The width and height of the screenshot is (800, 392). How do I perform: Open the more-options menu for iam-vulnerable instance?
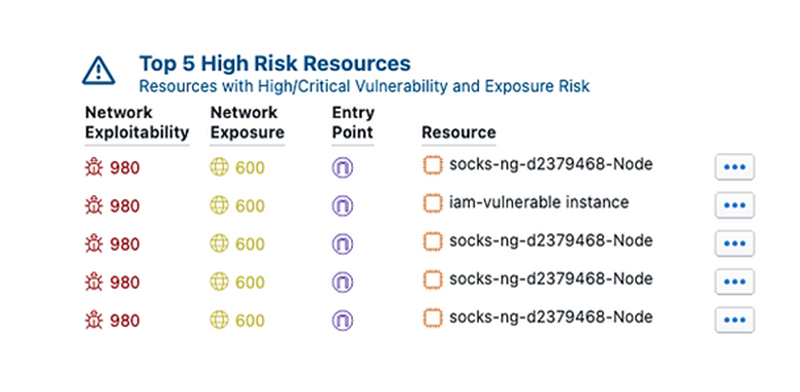[734, 205]
